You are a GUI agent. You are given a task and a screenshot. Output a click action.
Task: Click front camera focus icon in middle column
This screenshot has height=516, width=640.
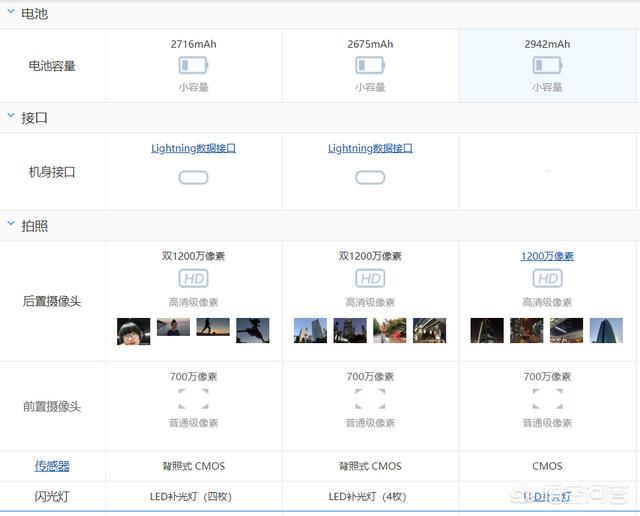point(370,399)
